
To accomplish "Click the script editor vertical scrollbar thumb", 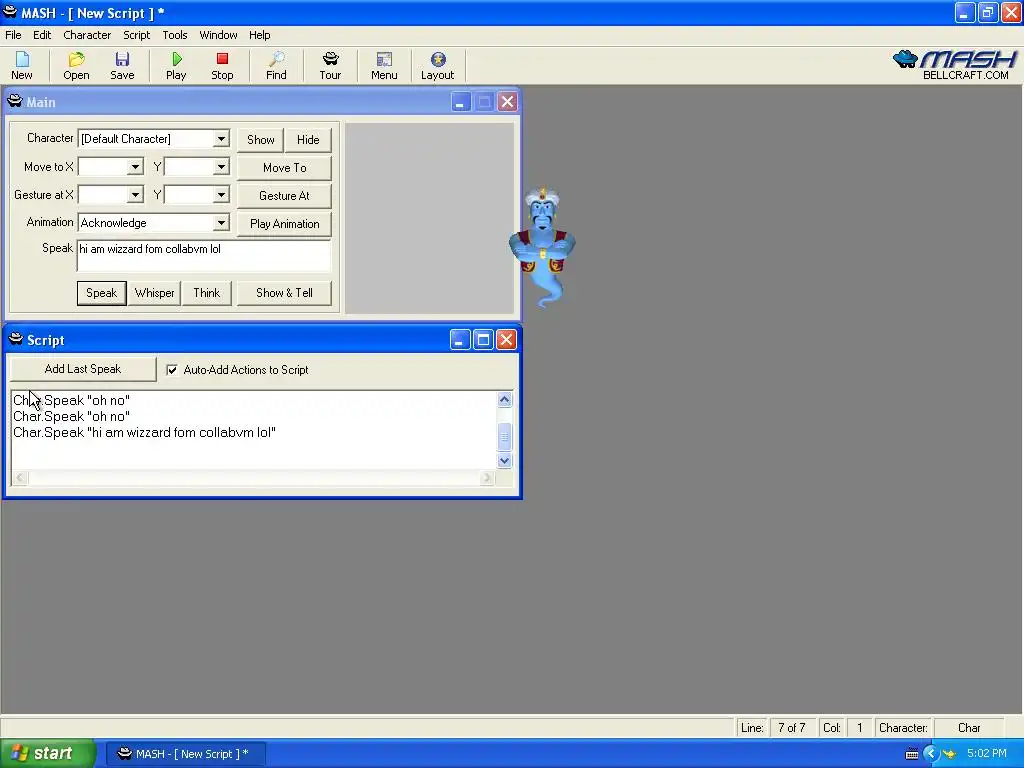I will click(x=504, y=436).
